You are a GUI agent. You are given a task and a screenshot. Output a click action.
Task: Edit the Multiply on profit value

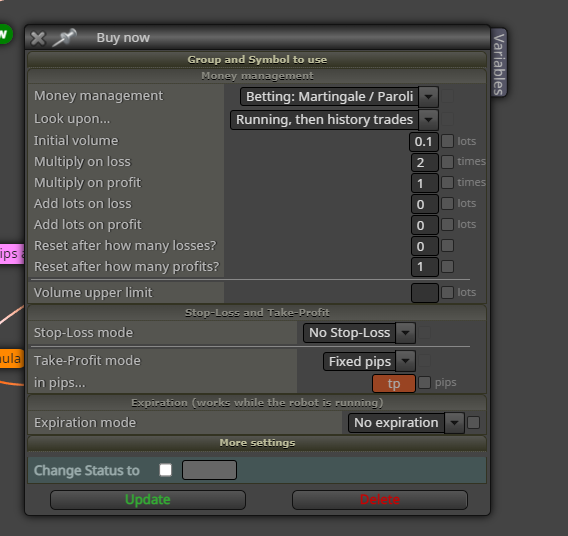(x=425, y=184)
